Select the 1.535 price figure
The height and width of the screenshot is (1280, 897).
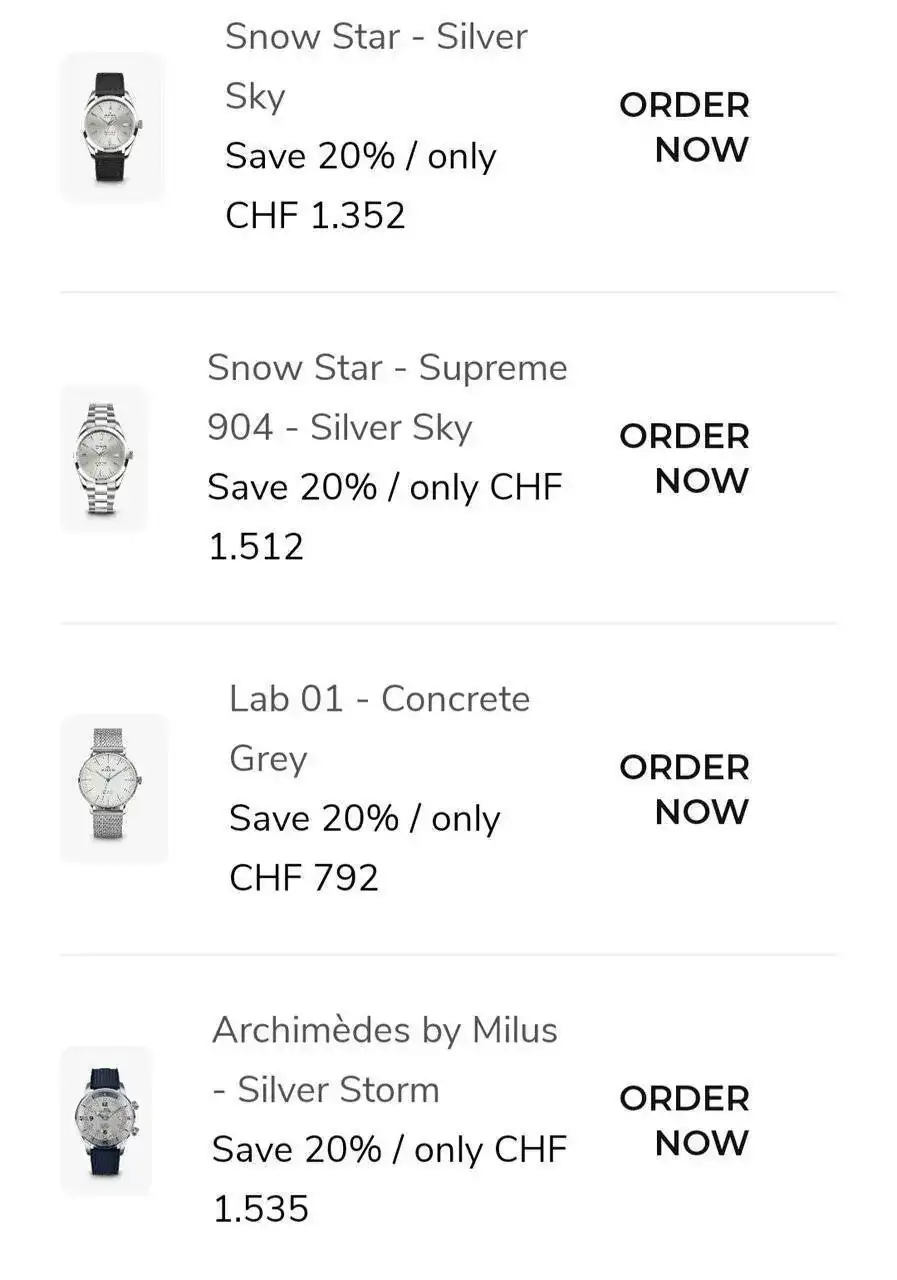point(260,1209)
